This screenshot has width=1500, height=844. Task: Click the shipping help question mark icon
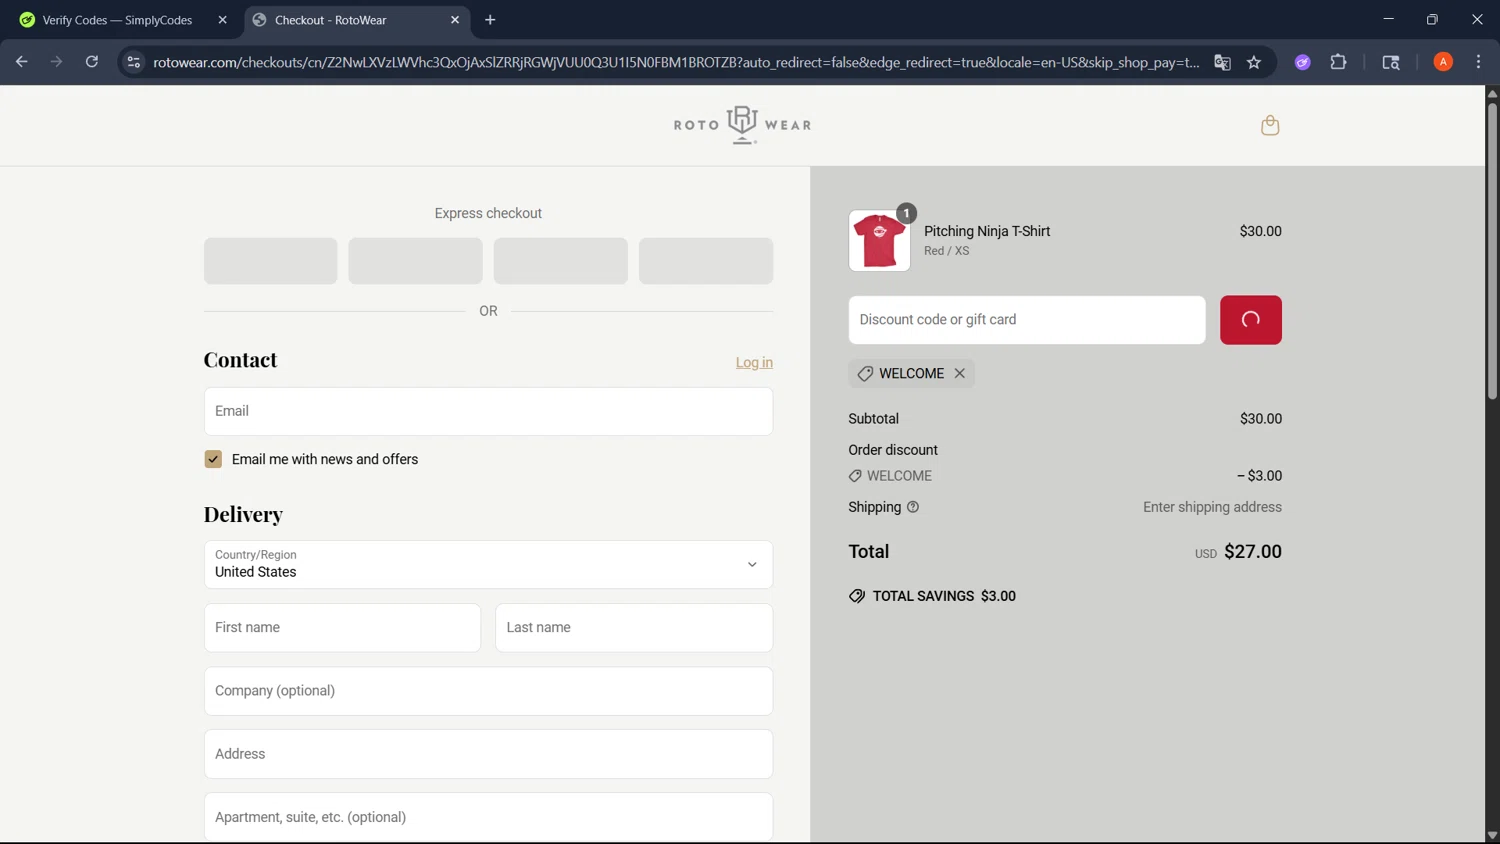(913, 507)
